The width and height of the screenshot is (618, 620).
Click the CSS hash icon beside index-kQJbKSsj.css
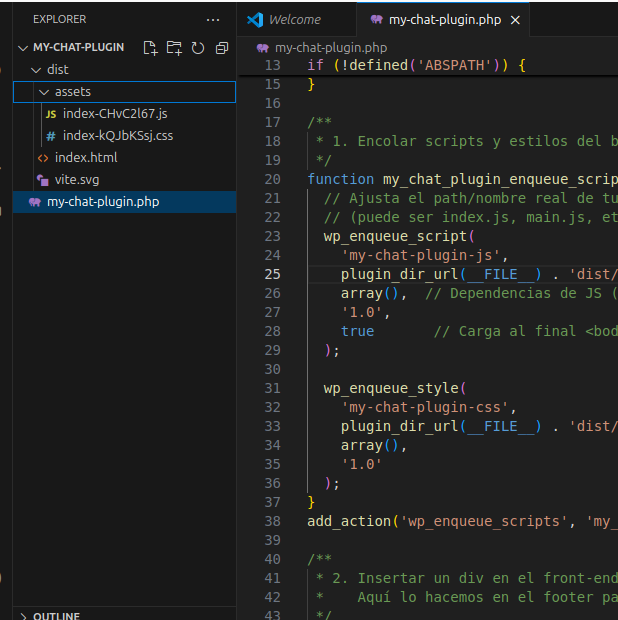pos(51,136)
